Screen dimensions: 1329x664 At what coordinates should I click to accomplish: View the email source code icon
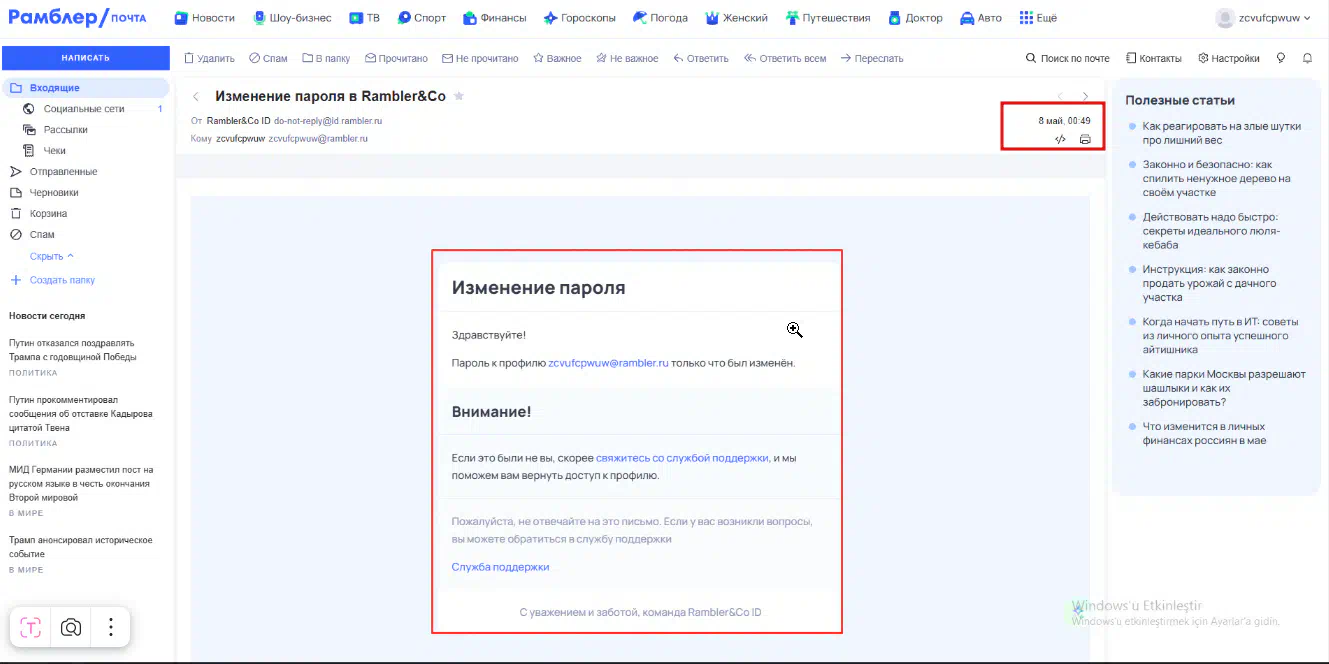click(1060, 139)
